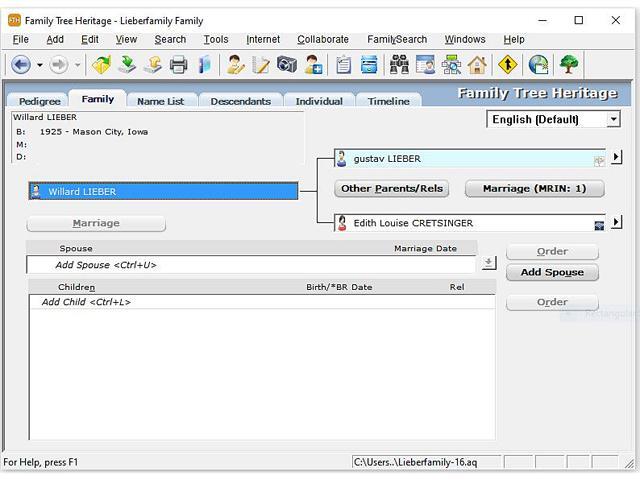Click the binoculars search icon
640x480 pixels.
399,65
